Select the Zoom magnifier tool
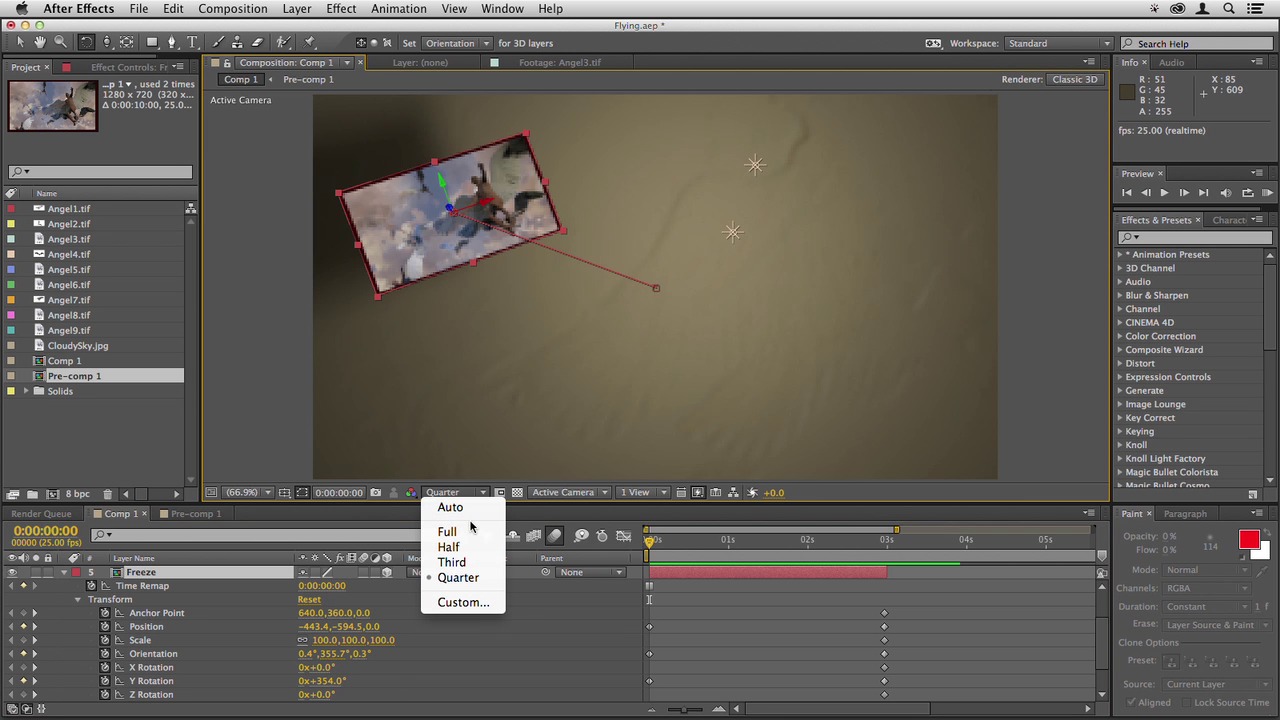This screenshot has height=720, width=1280. (60, 42)
